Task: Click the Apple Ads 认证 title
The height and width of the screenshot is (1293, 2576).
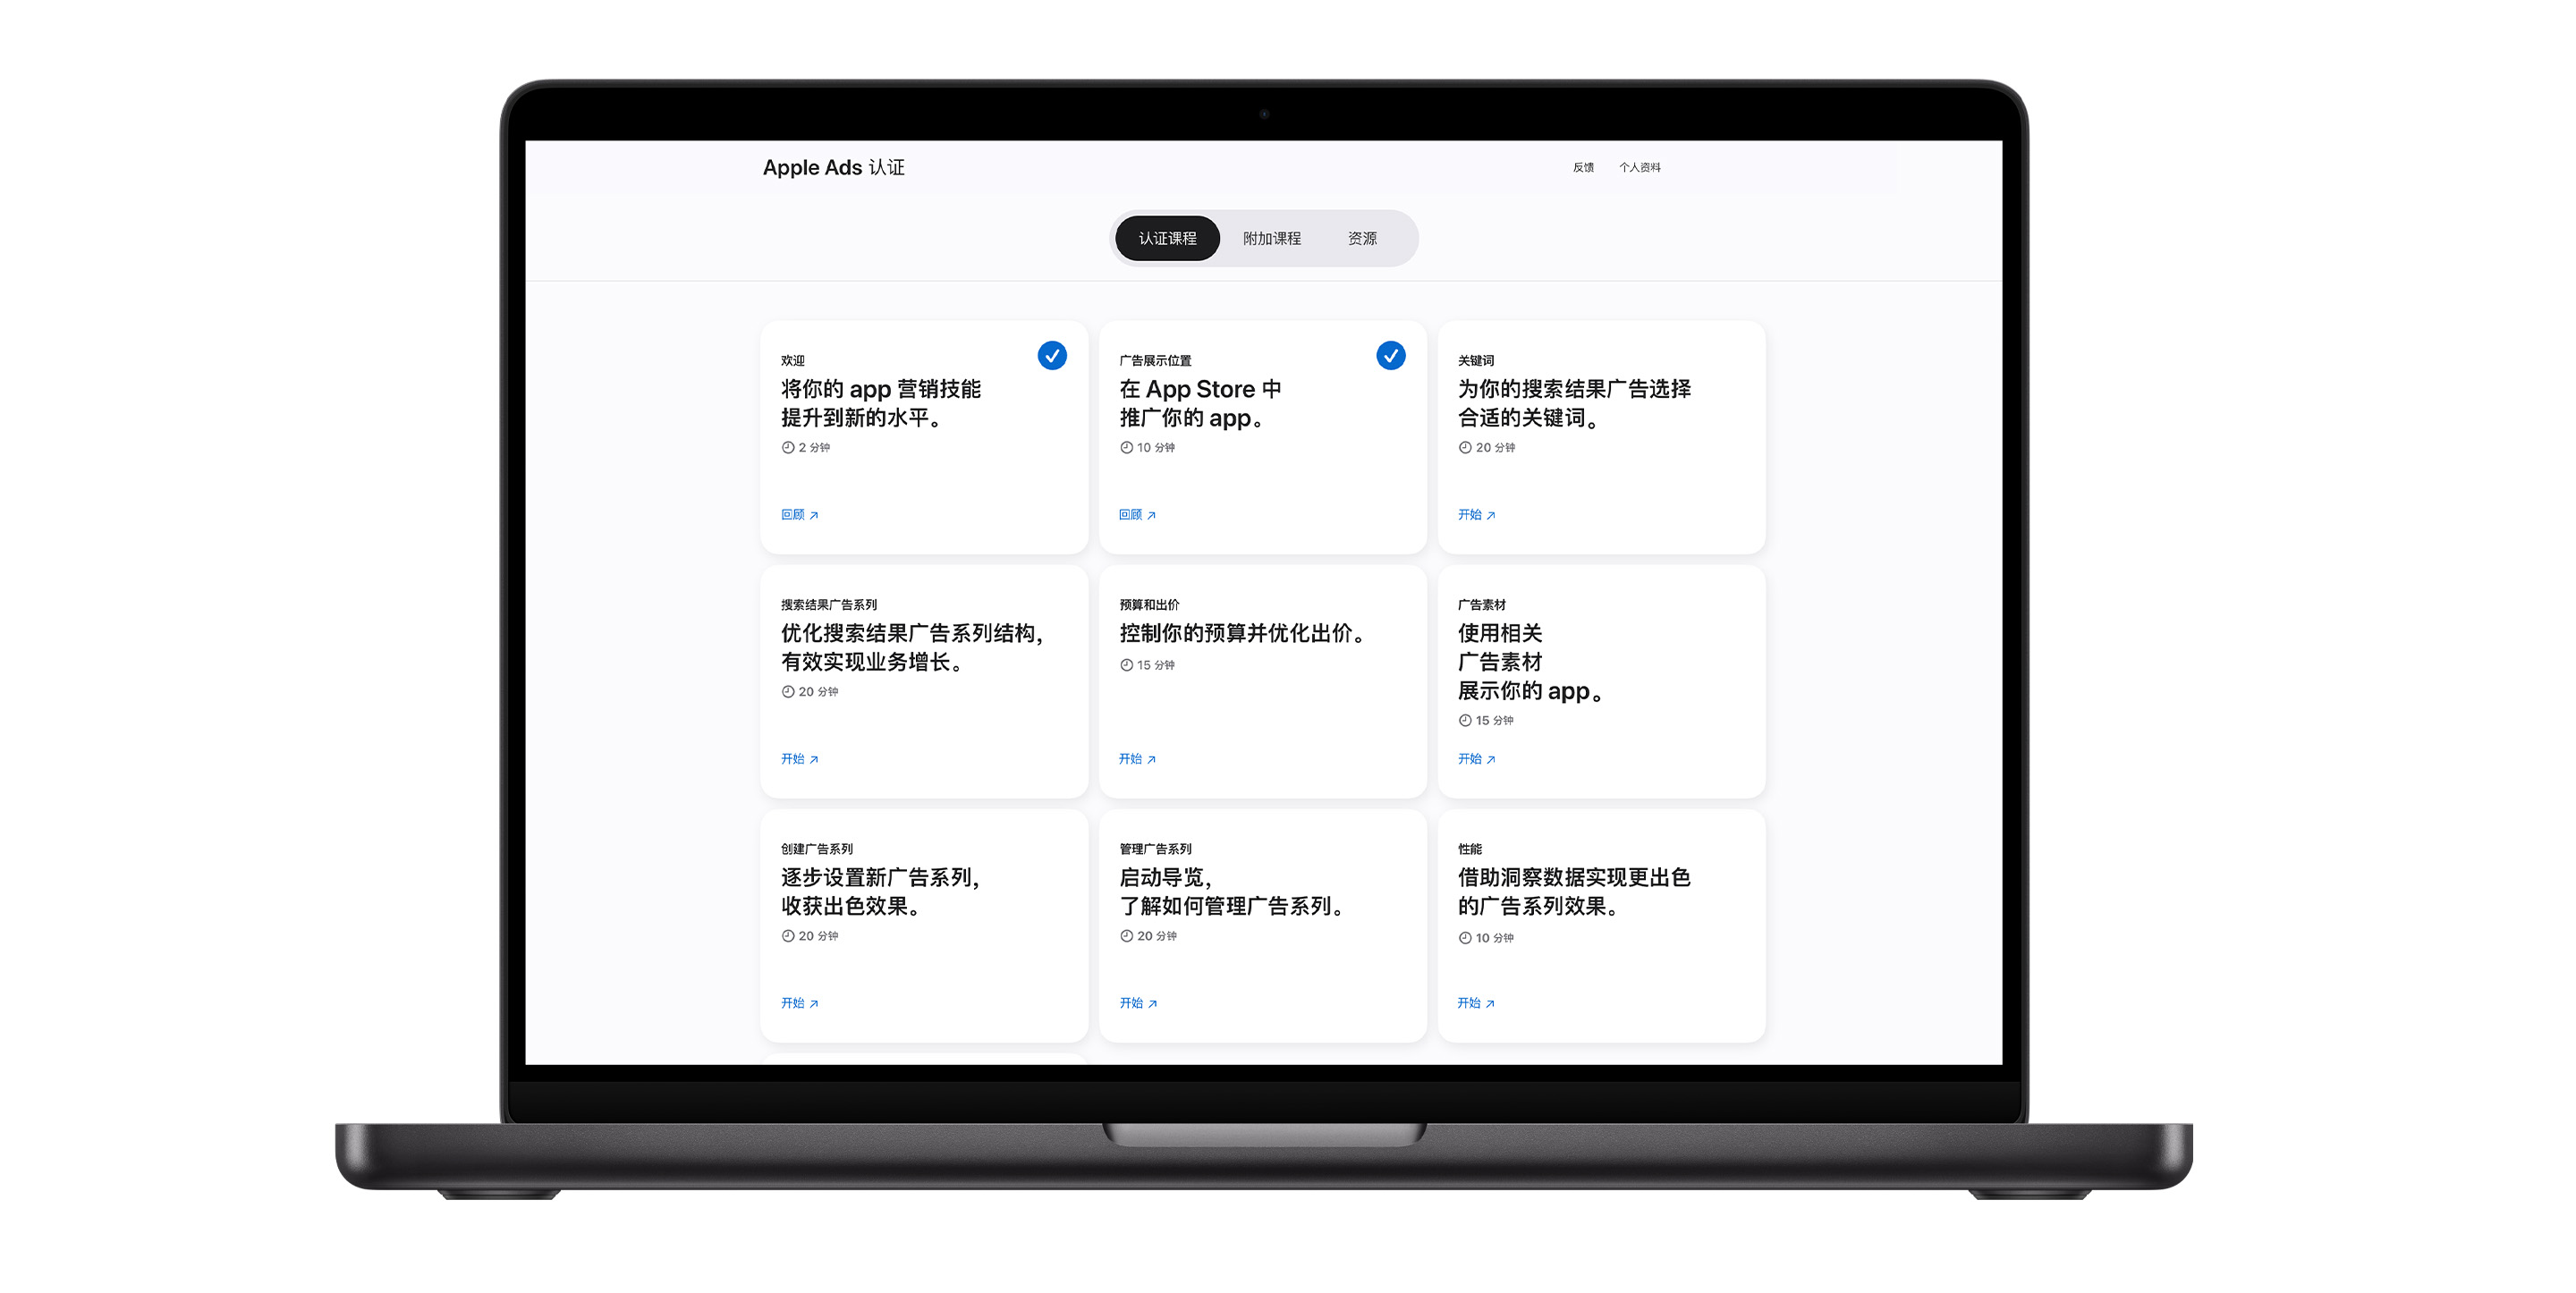Action: pos(833,167)
